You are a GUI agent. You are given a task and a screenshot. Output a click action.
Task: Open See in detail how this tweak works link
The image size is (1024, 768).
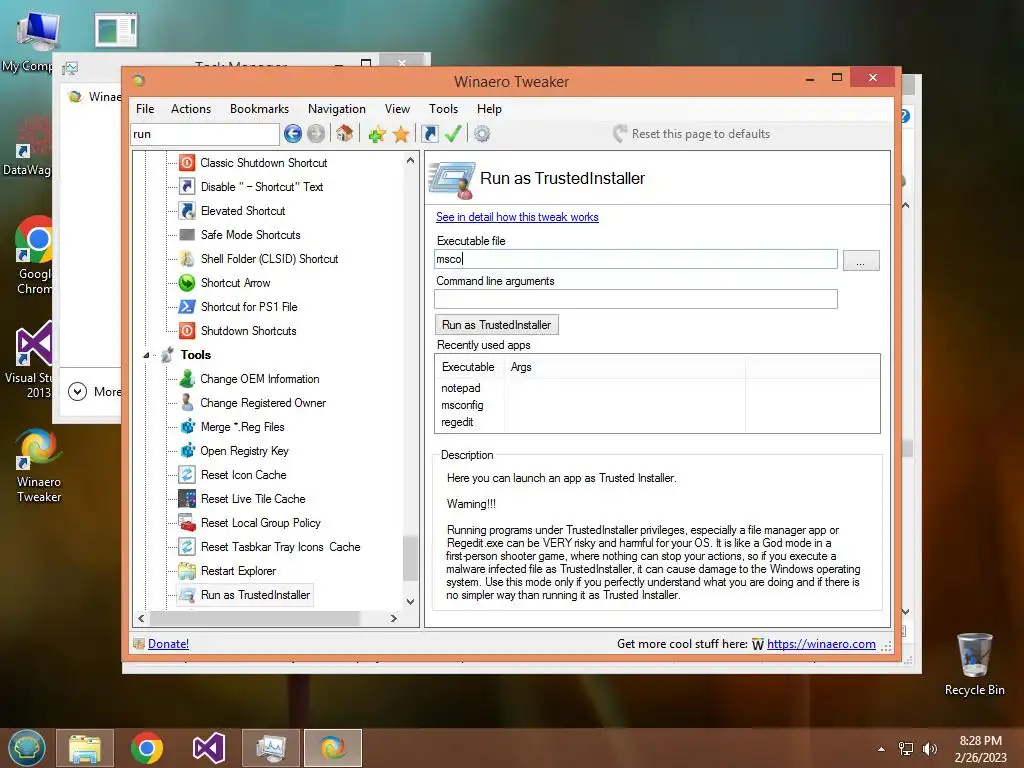pos(517,217)
